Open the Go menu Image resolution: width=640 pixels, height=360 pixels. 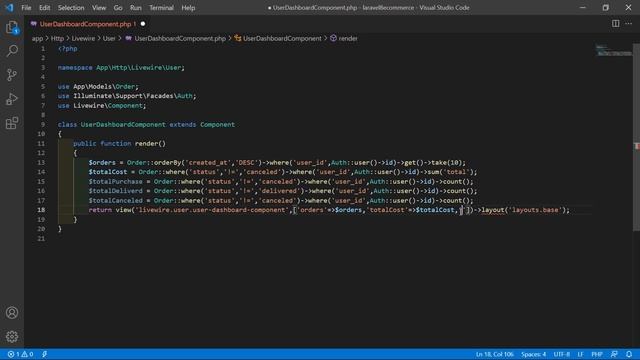(118, 8)
